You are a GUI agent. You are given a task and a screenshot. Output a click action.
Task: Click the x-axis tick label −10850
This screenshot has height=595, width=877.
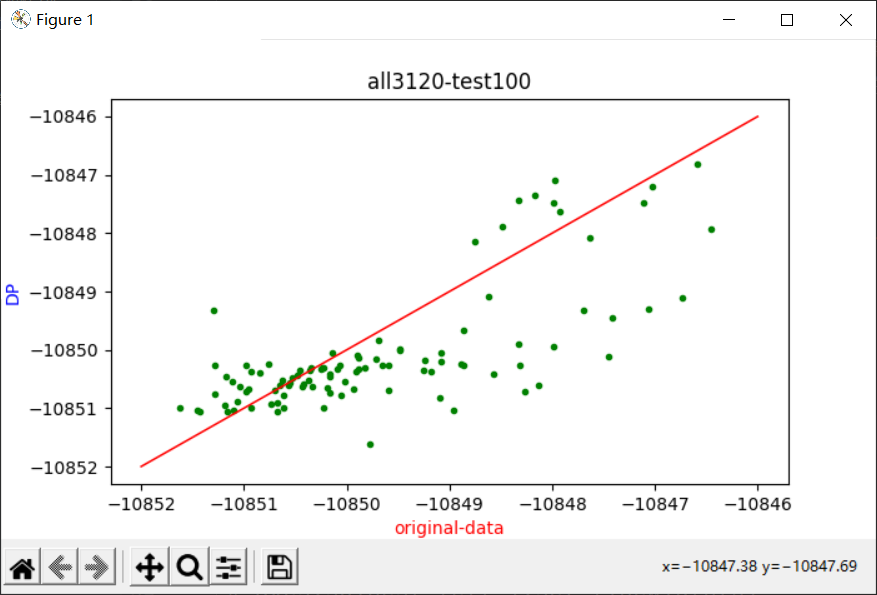coord(347,504)
